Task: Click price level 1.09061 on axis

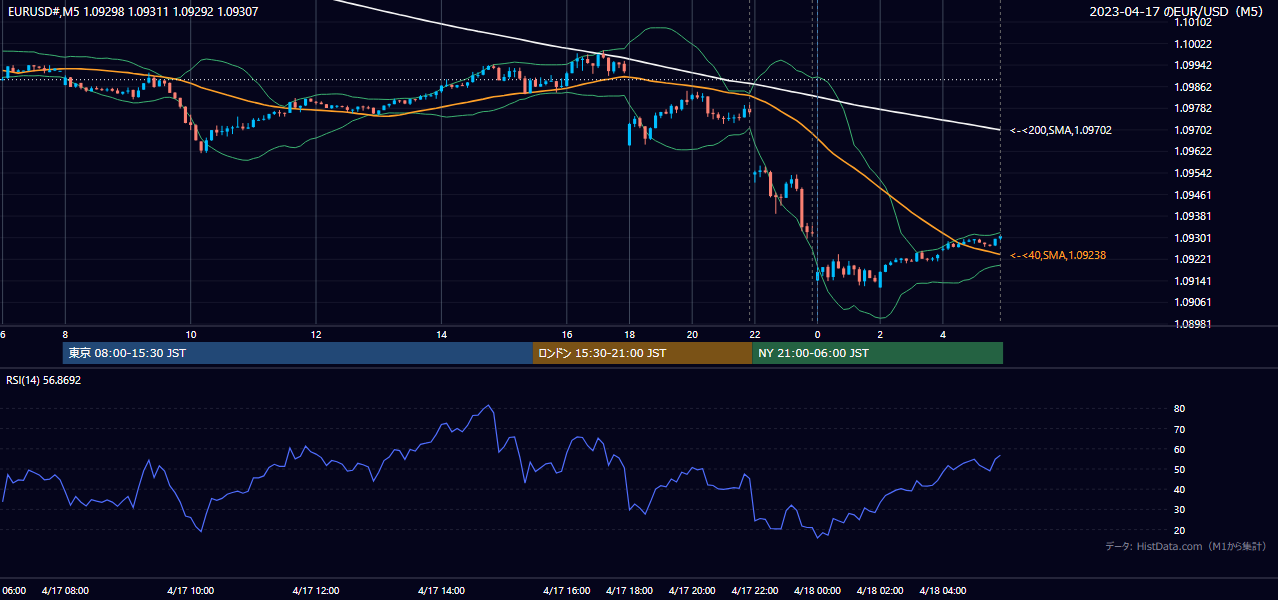Action: [1194, 302]
